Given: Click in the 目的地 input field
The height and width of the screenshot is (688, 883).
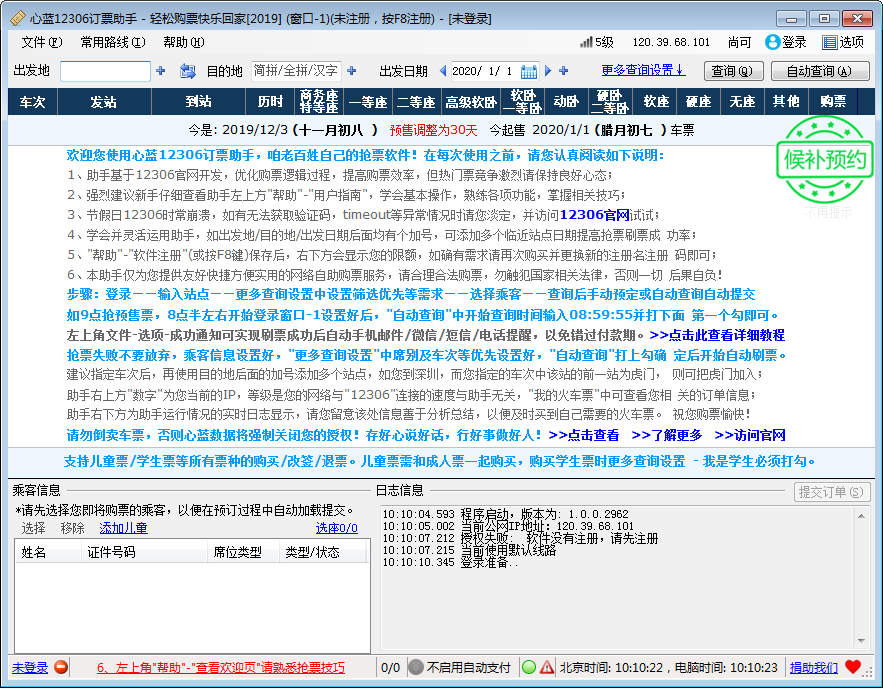Looking at the screenshot, I should tap(296, 71).
